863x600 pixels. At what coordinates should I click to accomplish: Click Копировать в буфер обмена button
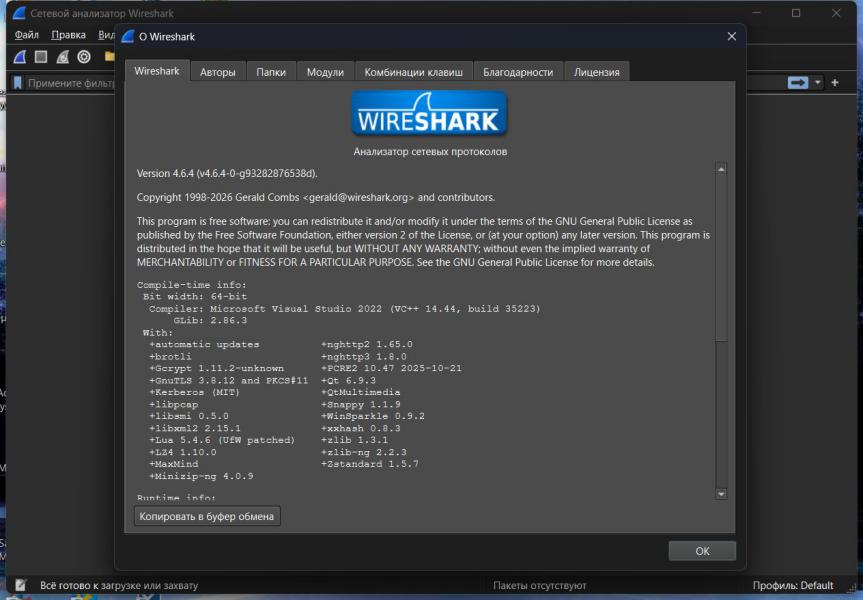[x=207, y=516]
